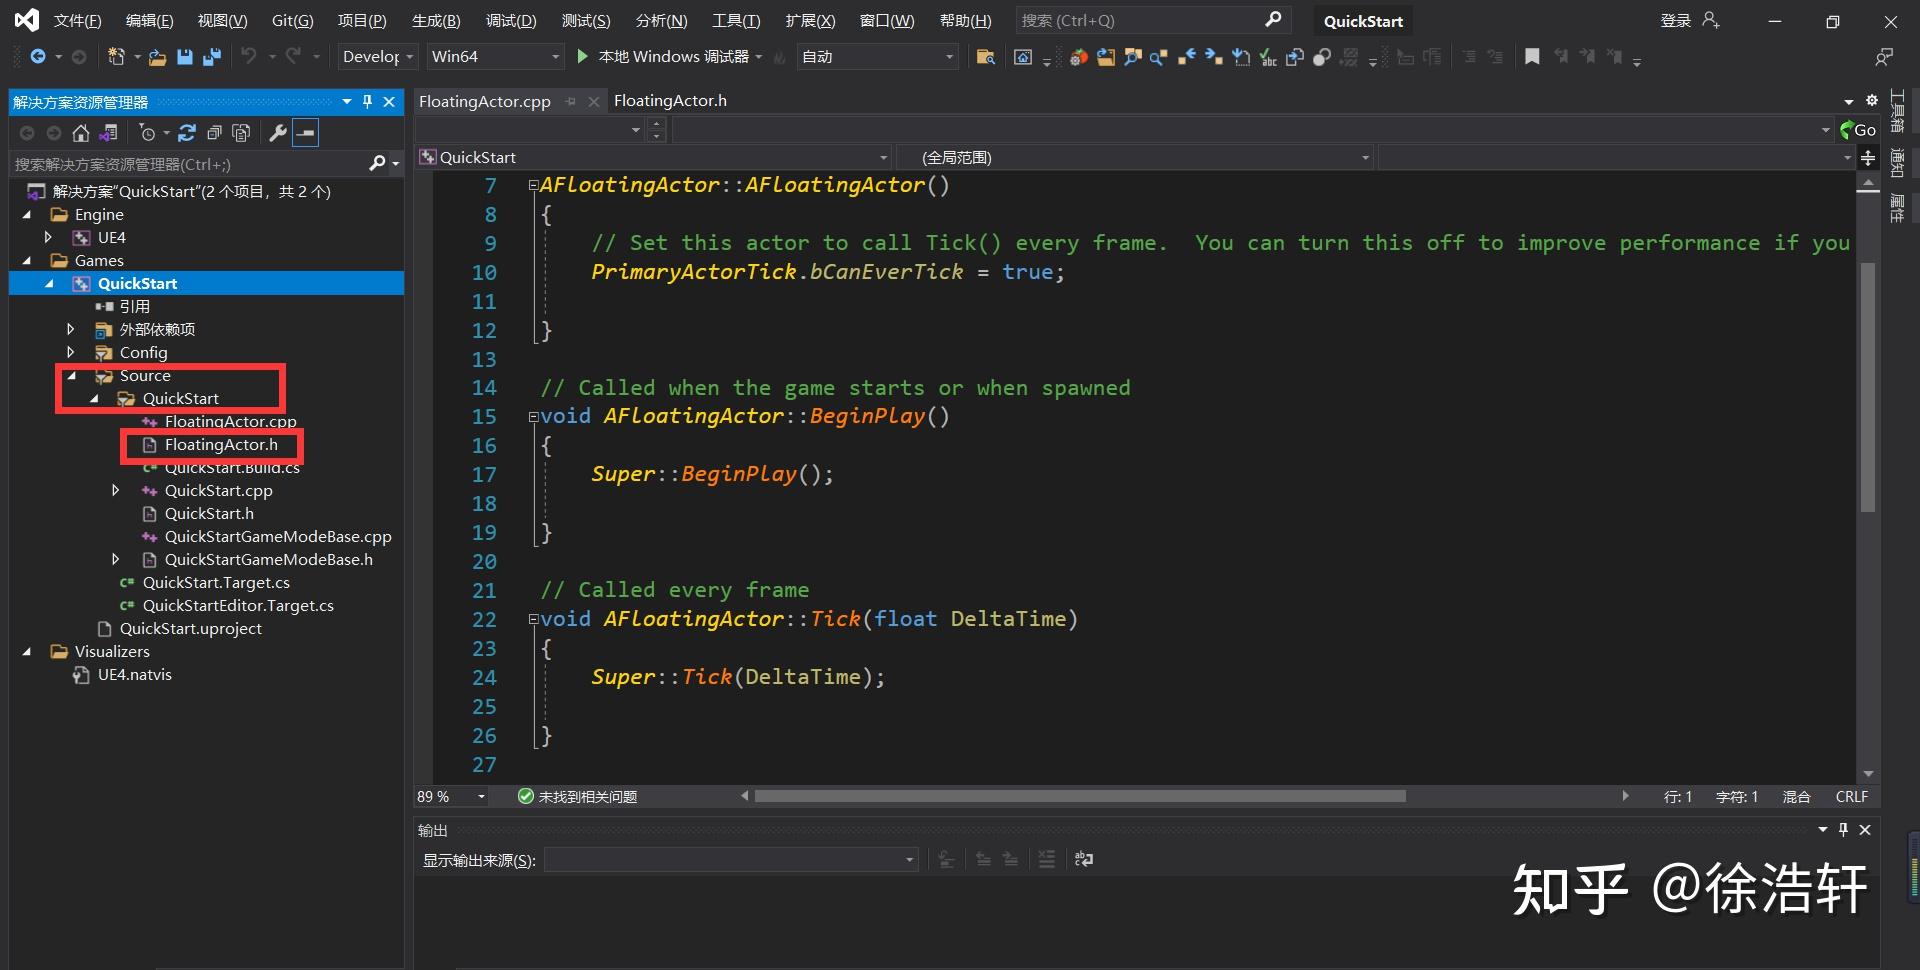
Task: Toggle the preview selected items icon
Action: [x=305, y=133]
